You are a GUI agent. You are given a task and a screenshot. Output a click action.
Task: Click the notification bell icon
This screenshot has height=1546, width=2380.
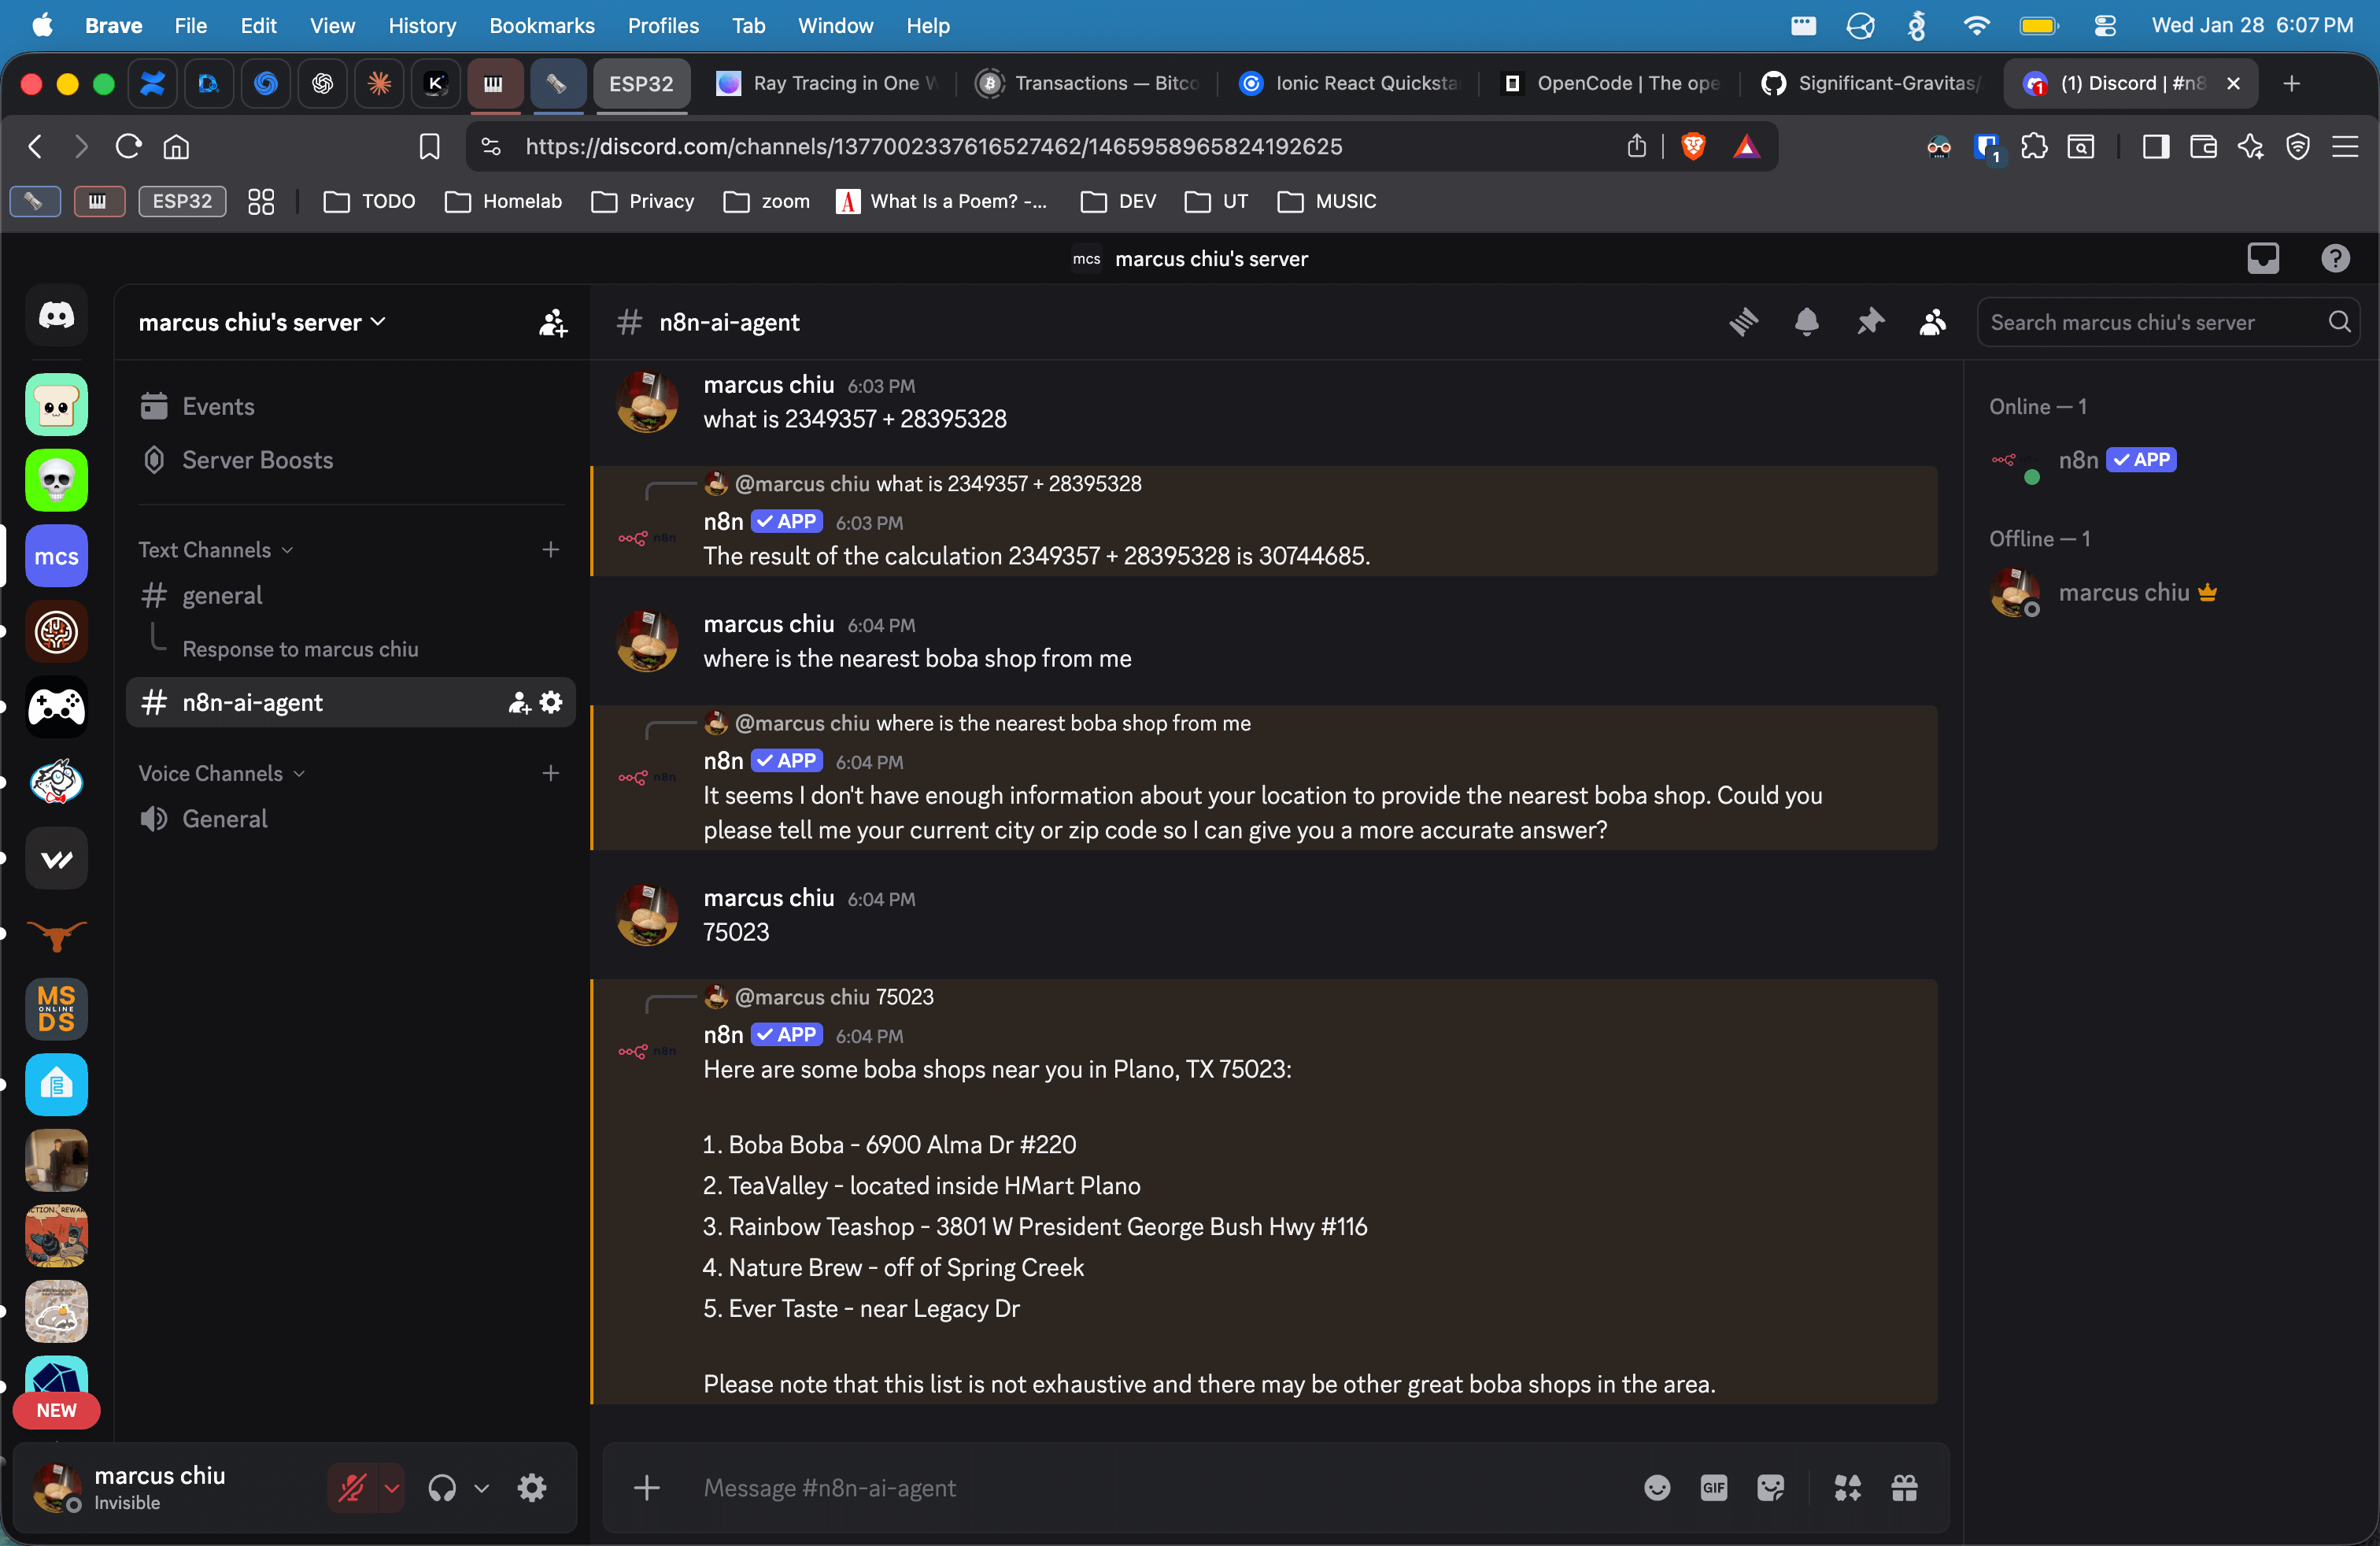1806,322
